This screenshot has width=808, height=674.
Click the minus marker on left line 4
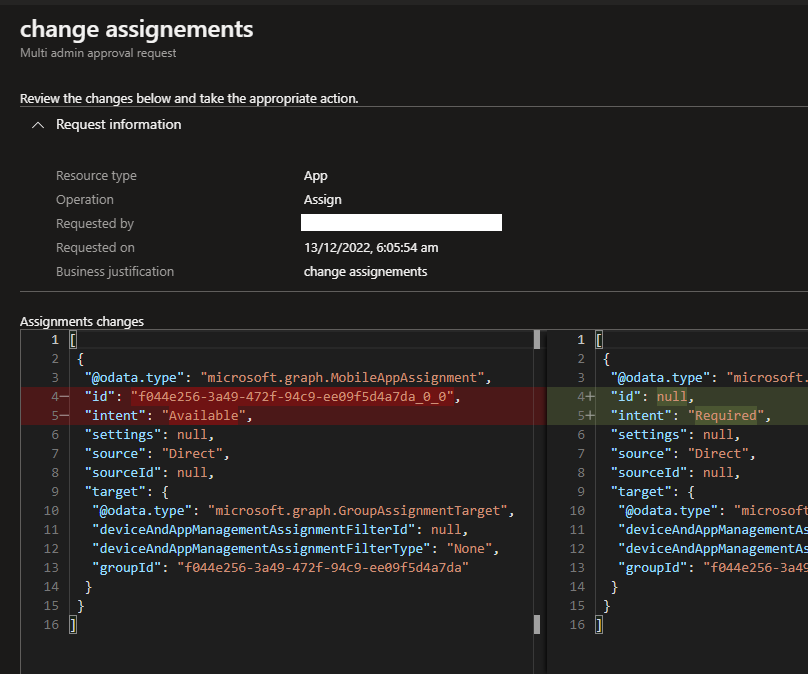[x=66, y=397]
